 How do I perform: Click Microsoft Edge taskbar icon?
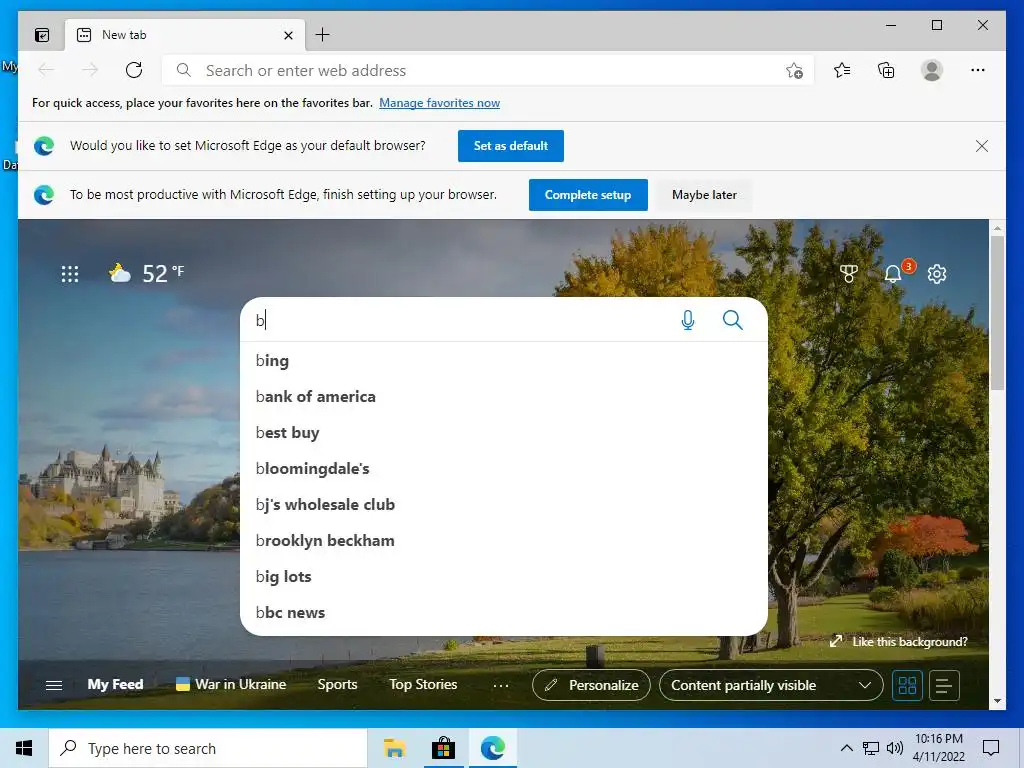(492, 748)
